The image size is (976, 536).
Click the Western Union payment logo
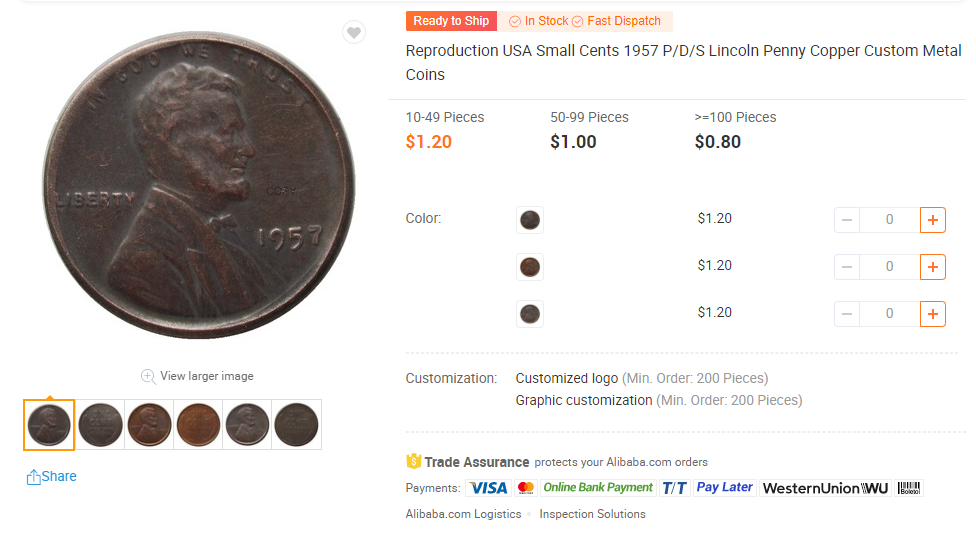pos(825,488)
